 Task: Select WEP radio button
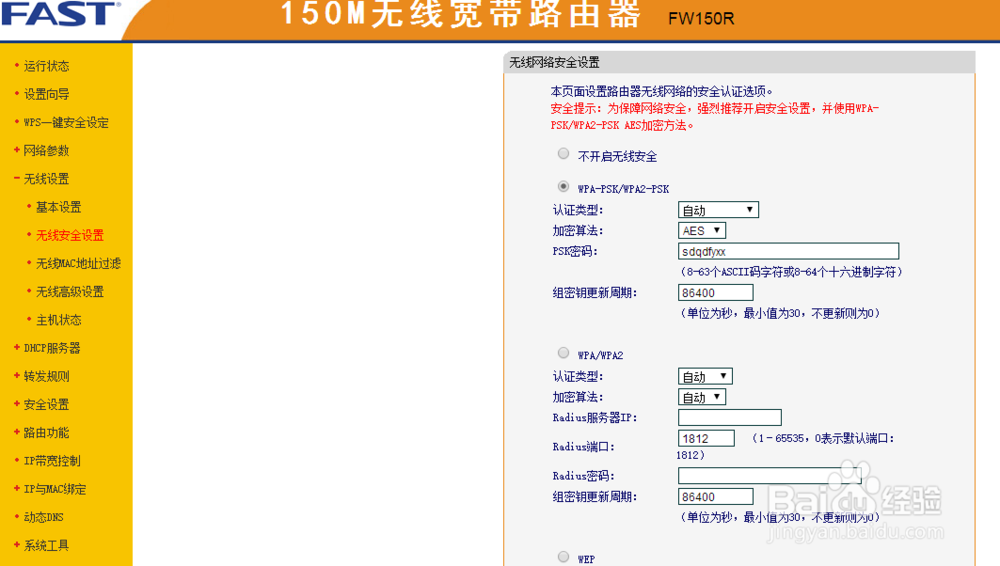coord(563,556)
